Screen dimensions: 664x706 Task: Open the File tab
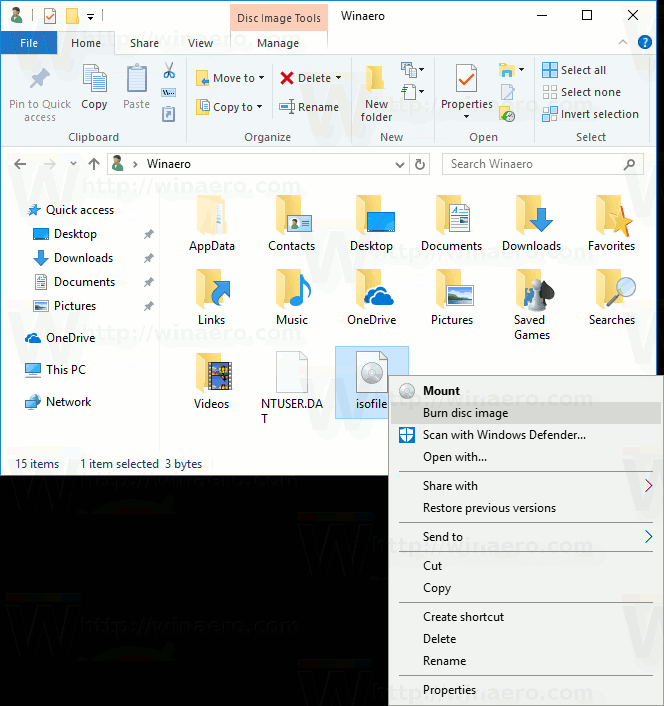tap(29, 43)
